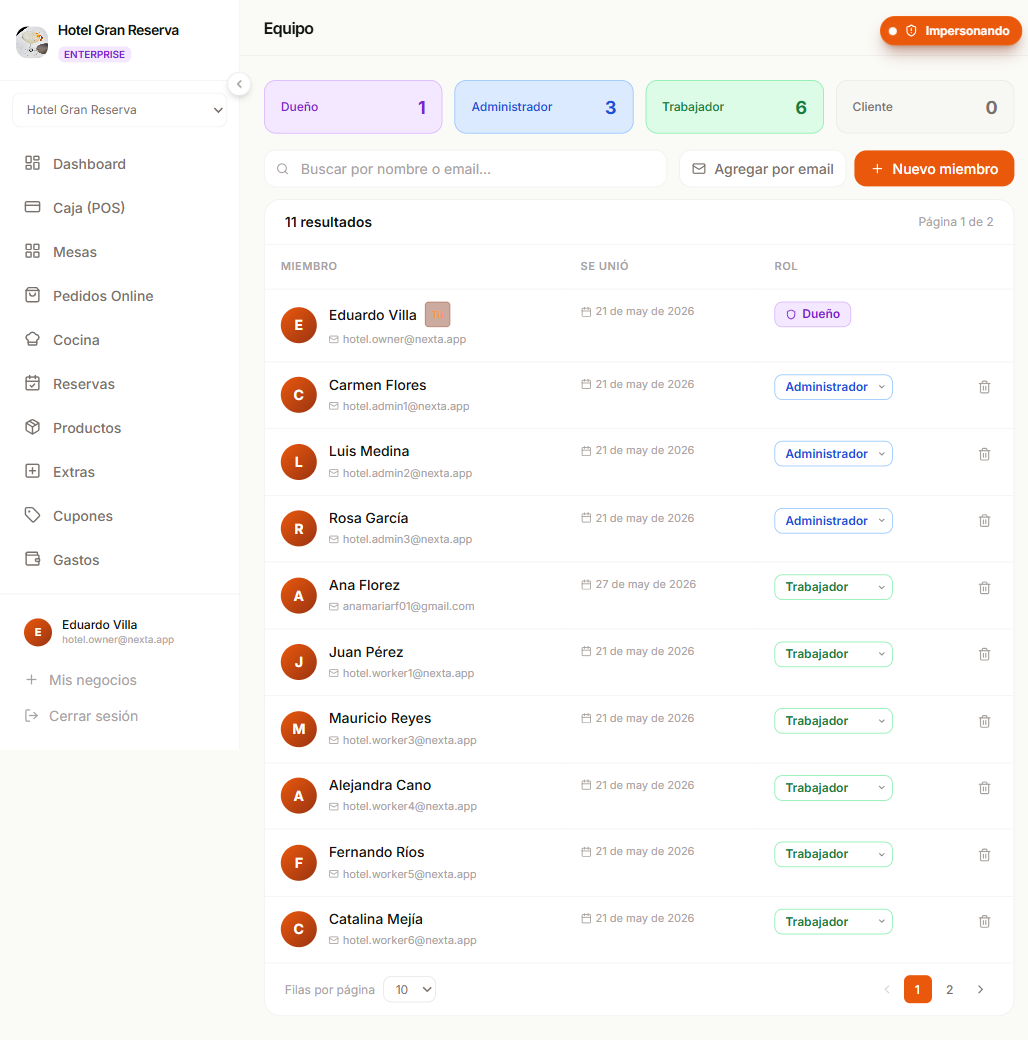1028x1040 pixels.
Task: Open Reservas in the sidebar
Action: click(x=119, y=384)
